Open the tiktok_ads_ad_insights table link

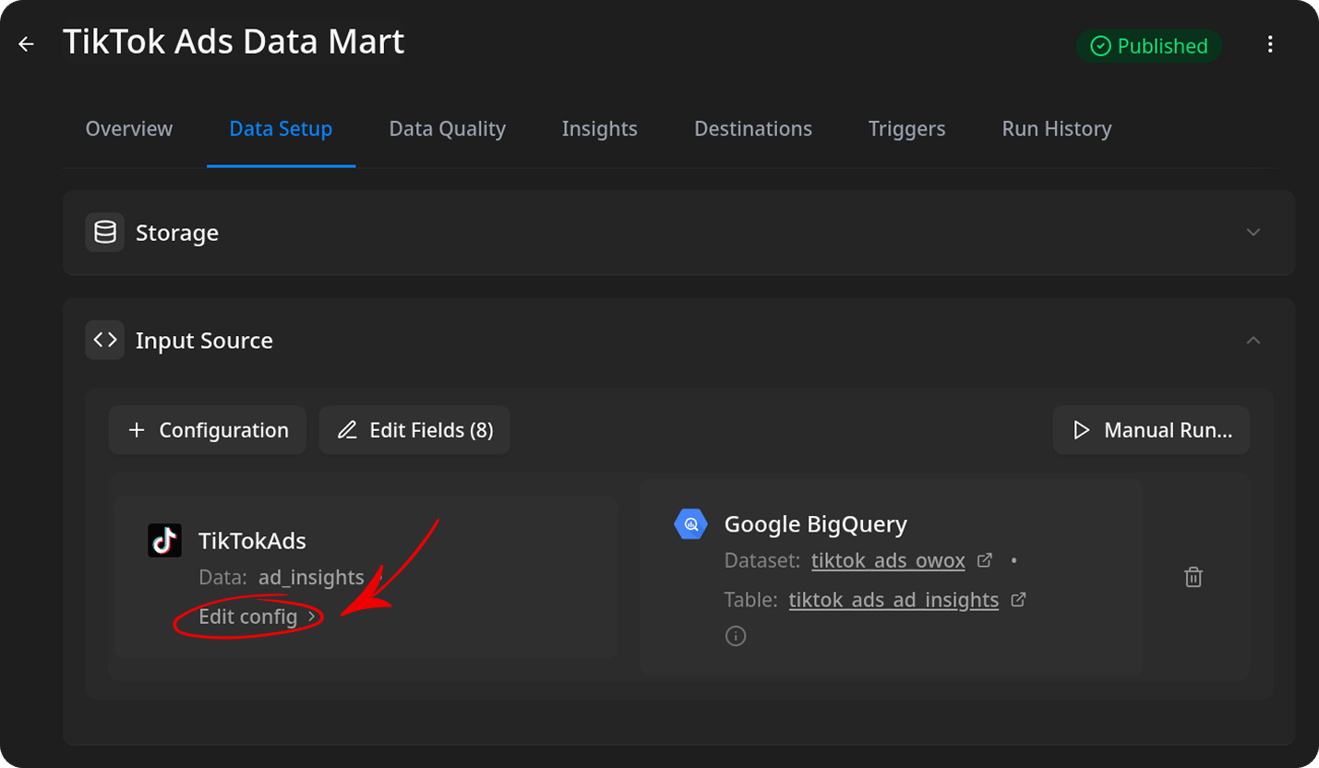point(894,600)
